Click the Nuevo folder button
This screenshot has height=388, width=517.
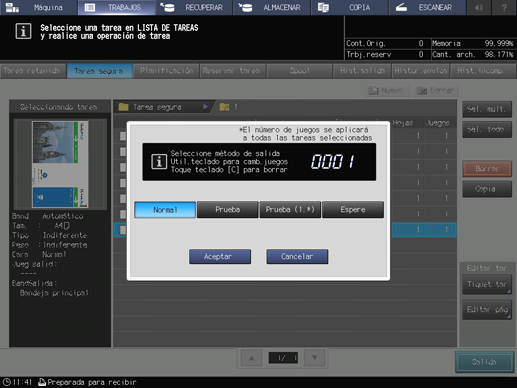tap(386, 90)
